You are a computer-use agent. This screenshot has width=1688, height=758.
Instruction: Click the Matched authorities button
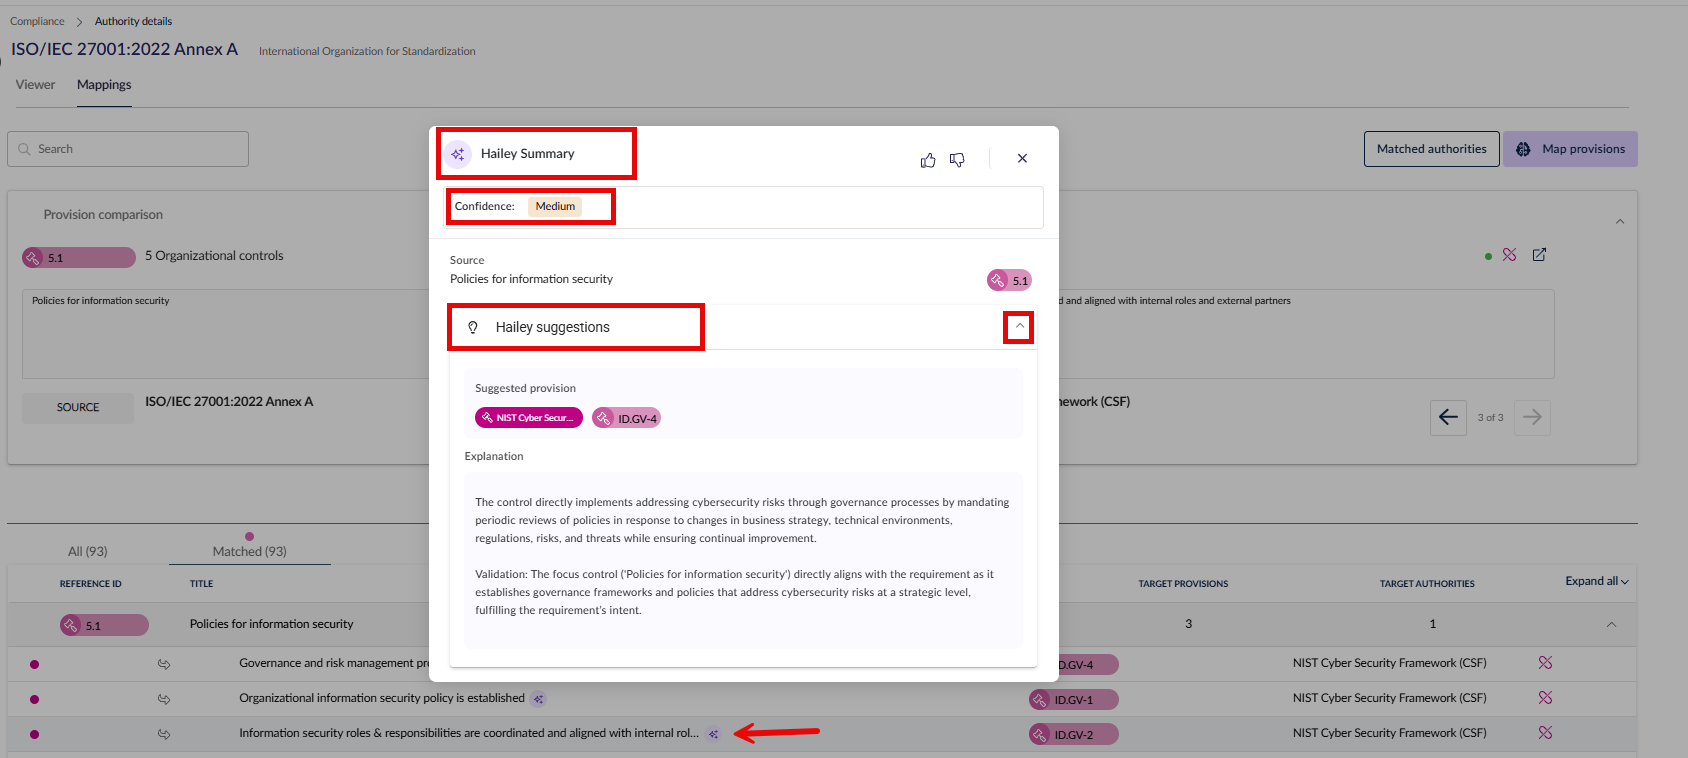(x=1431, y=149)
